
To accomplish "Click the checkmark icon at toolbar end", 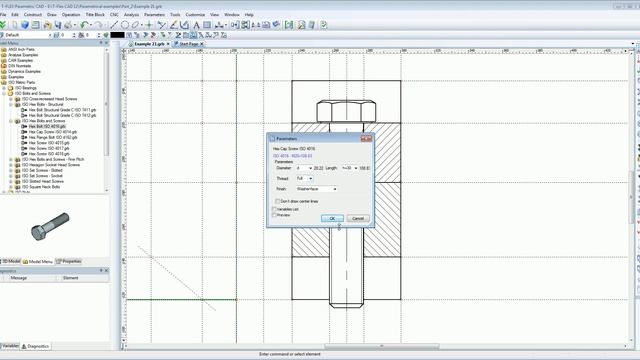I will tap(324, 25).
